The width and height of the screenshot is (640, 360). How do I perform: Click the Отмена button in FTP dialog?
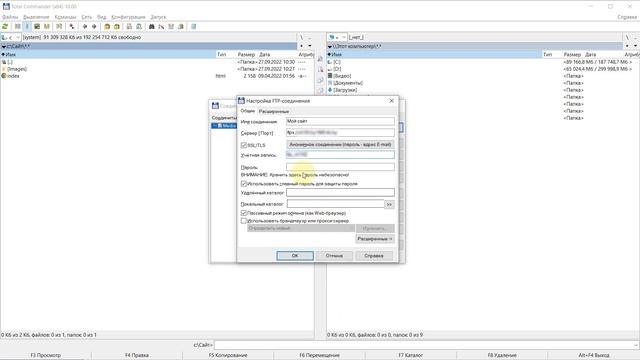(x=334, y=256)
